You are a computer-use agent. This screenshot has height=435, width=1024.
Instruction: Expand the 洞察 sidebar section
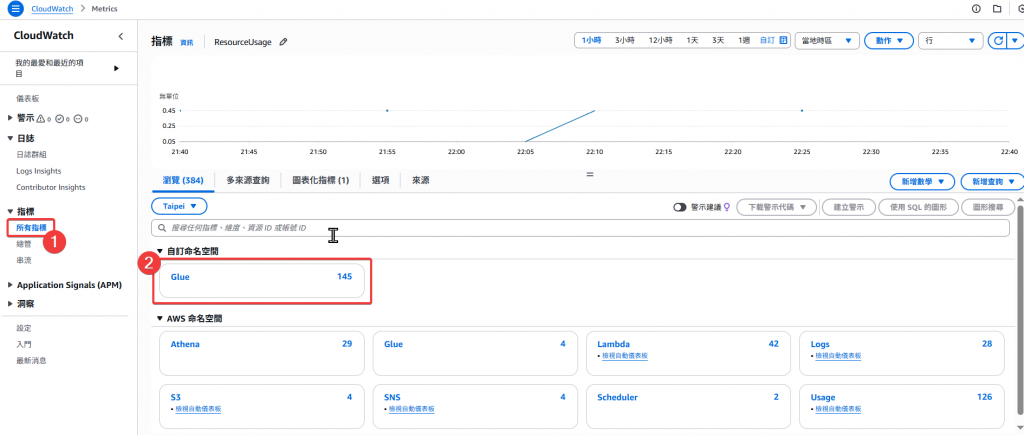coord(10,304)
